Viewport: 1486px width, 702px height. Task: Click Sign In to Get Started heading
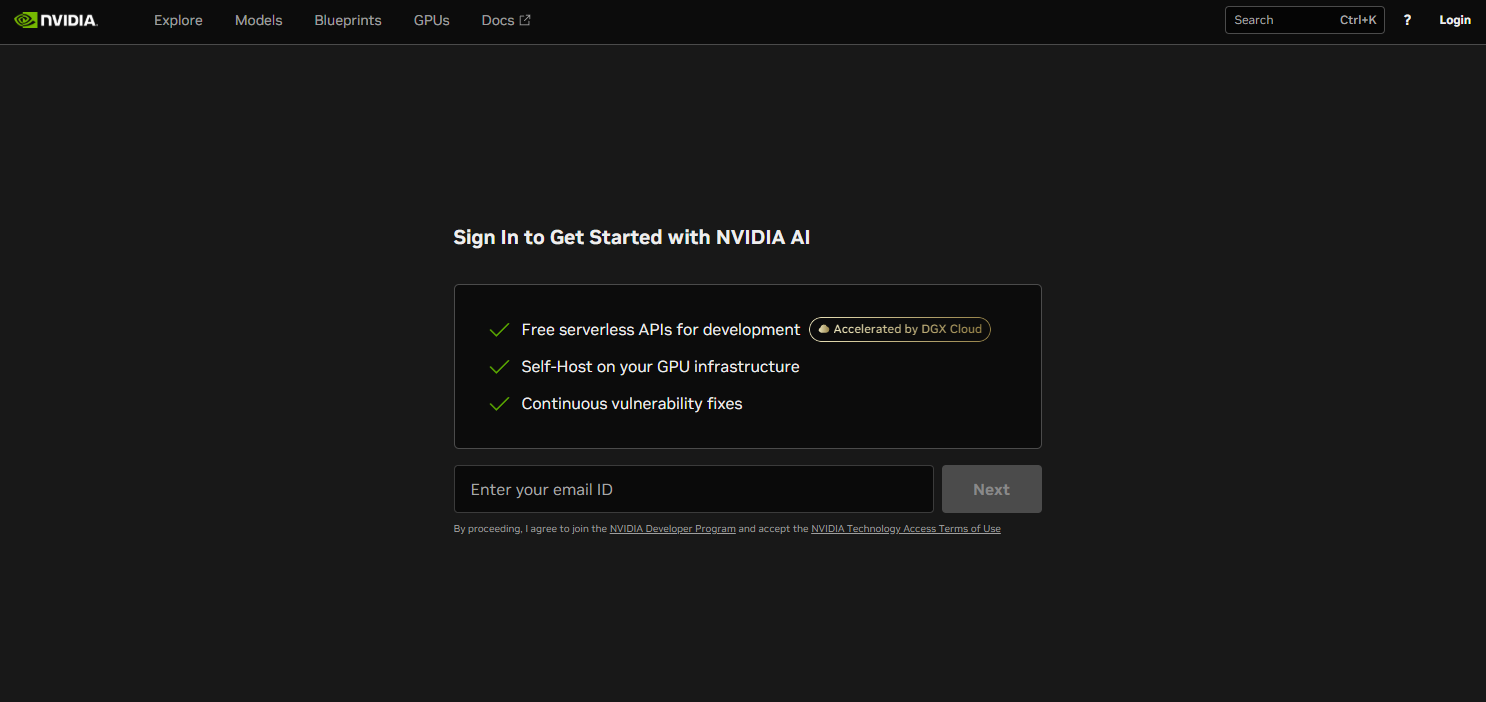click(632, 237)
